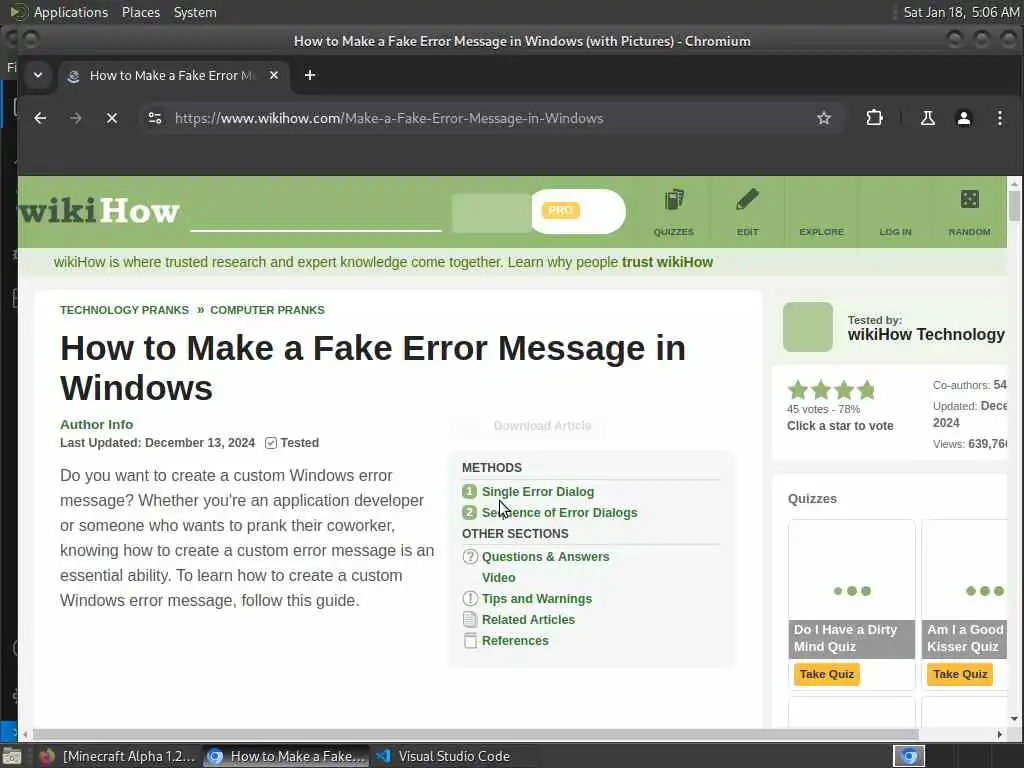Jump to Related Articles section
1024x768 pixels.
[528, 620]
